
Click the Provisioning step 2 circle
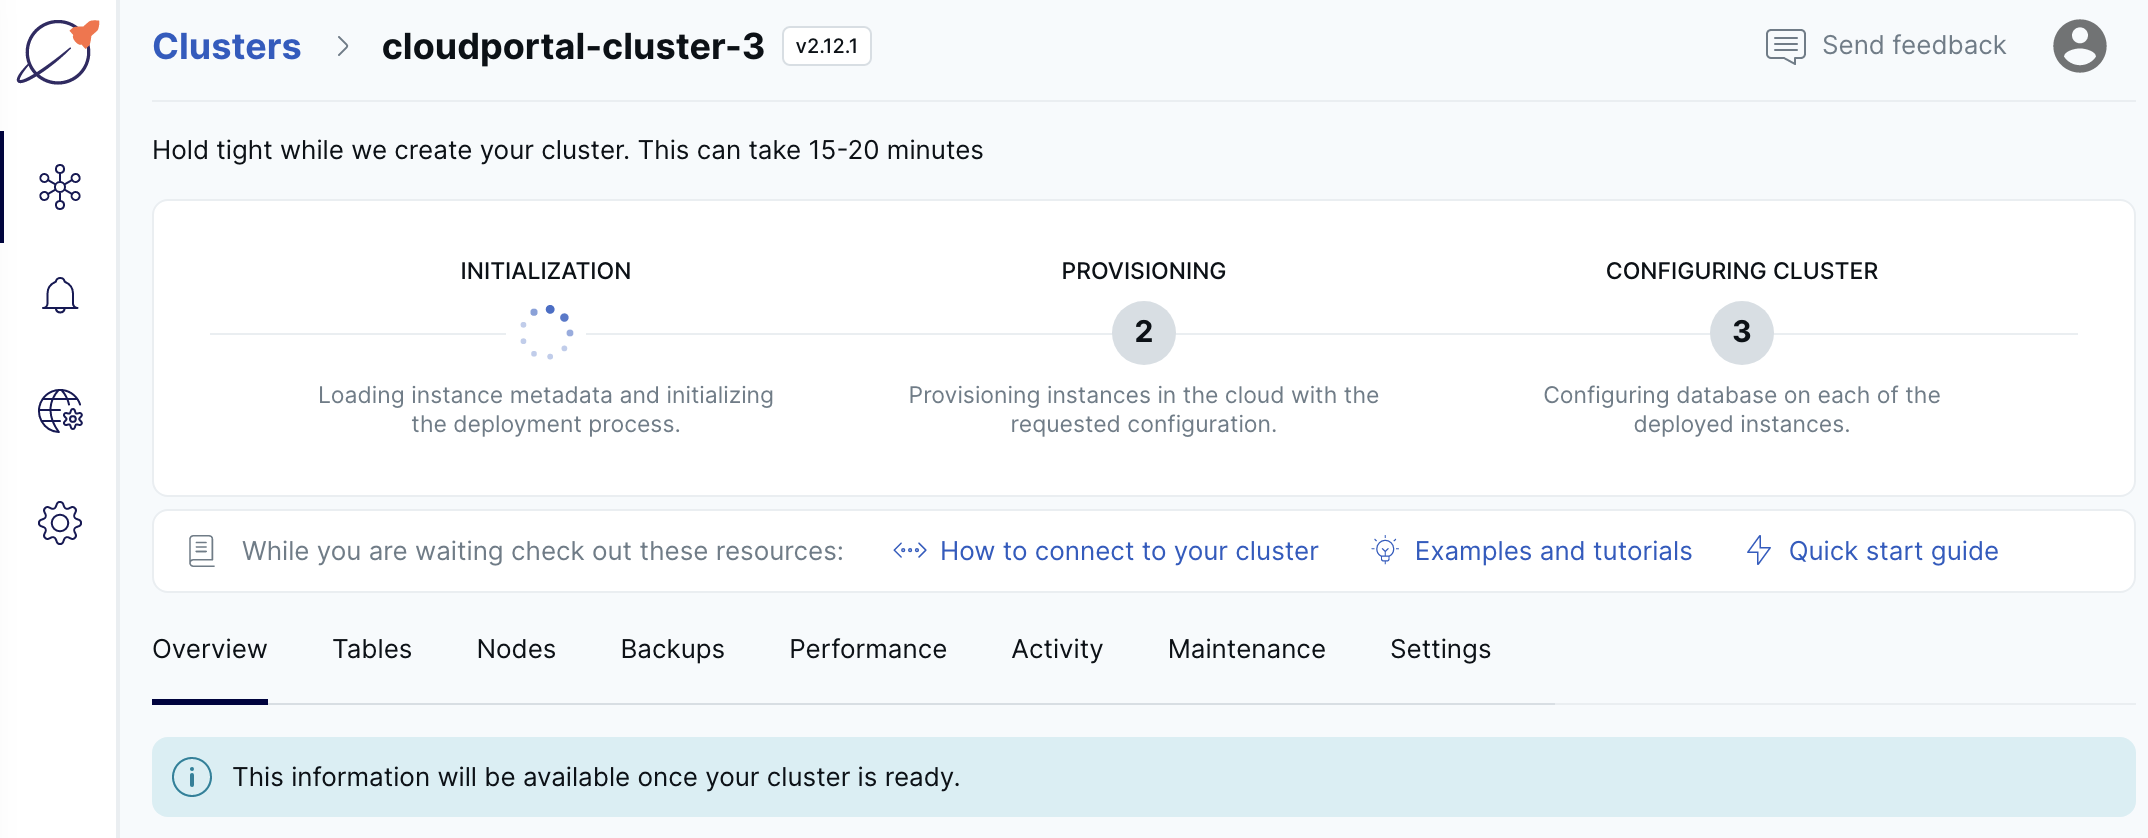pos(1144,333)
